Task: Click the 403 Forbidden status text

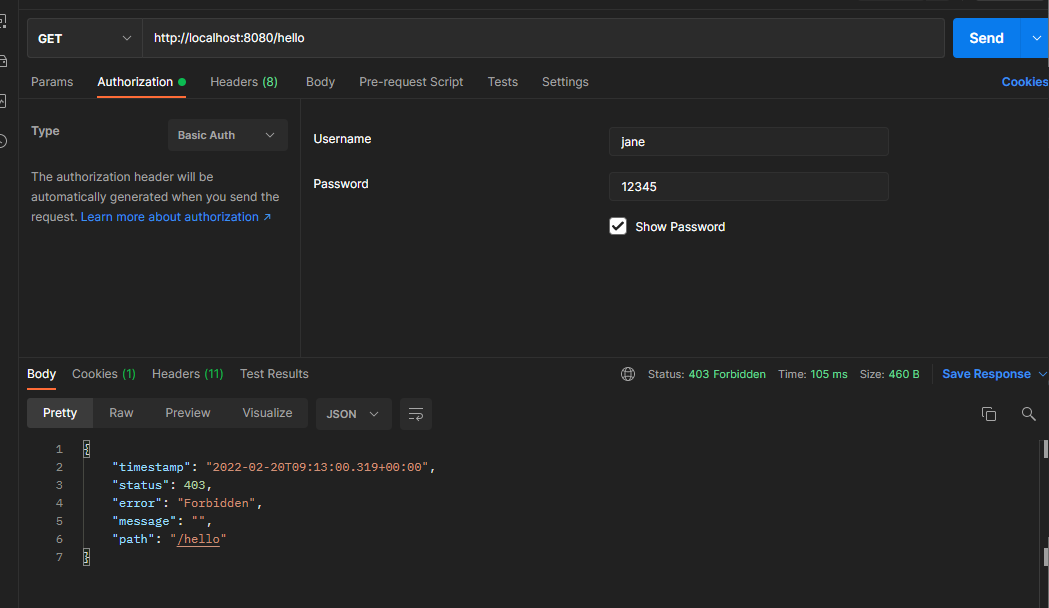Action: coord(727,374)
